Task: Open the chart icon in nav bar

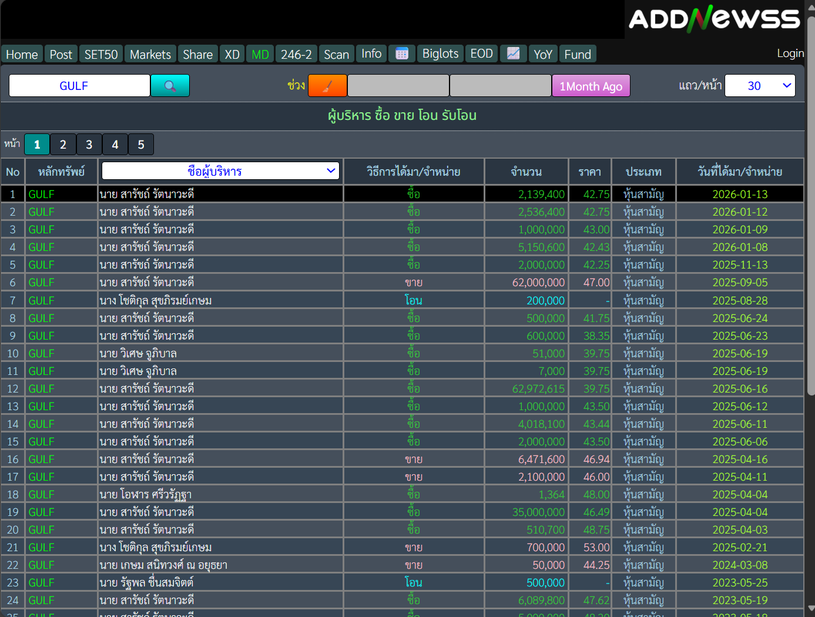Action: 513,54
